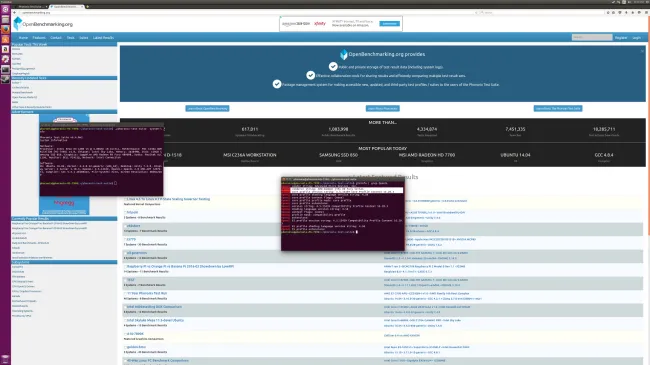Open a new browser tab with plus button
This screenshot has width=650, height=365.
[87, 7]
